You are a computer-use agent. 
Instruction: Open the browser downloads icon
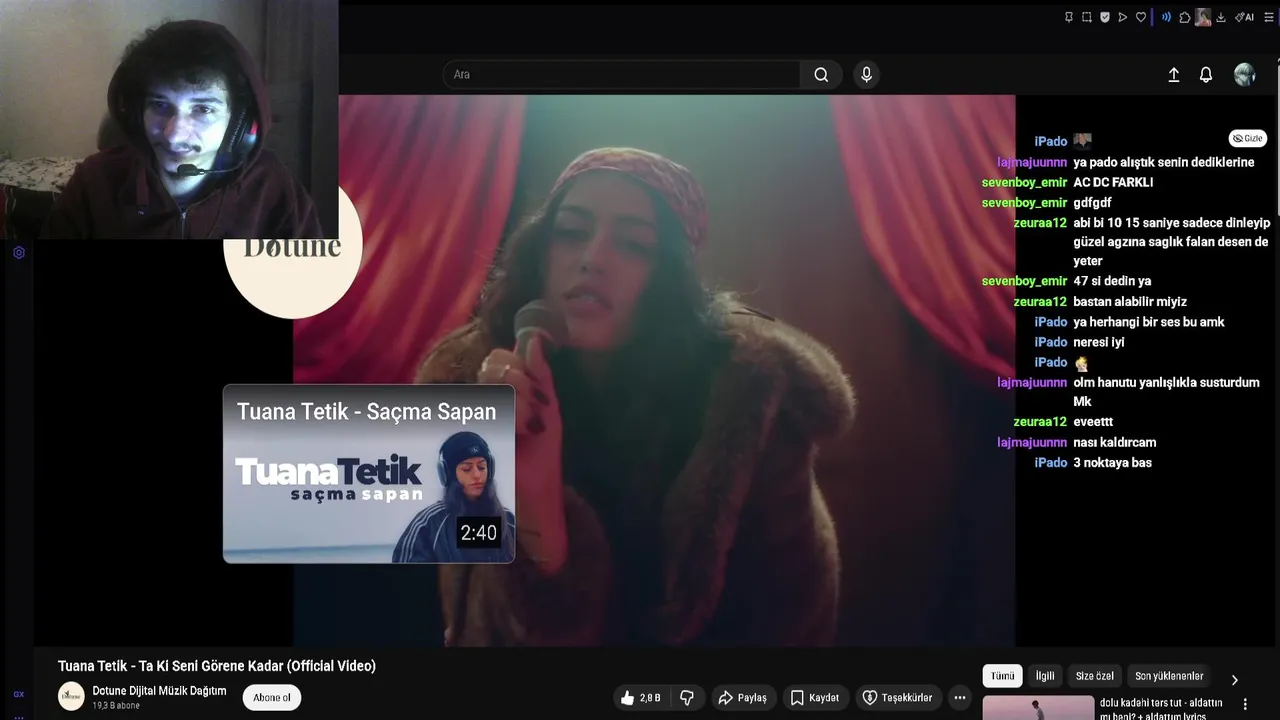coord(1221,17)
